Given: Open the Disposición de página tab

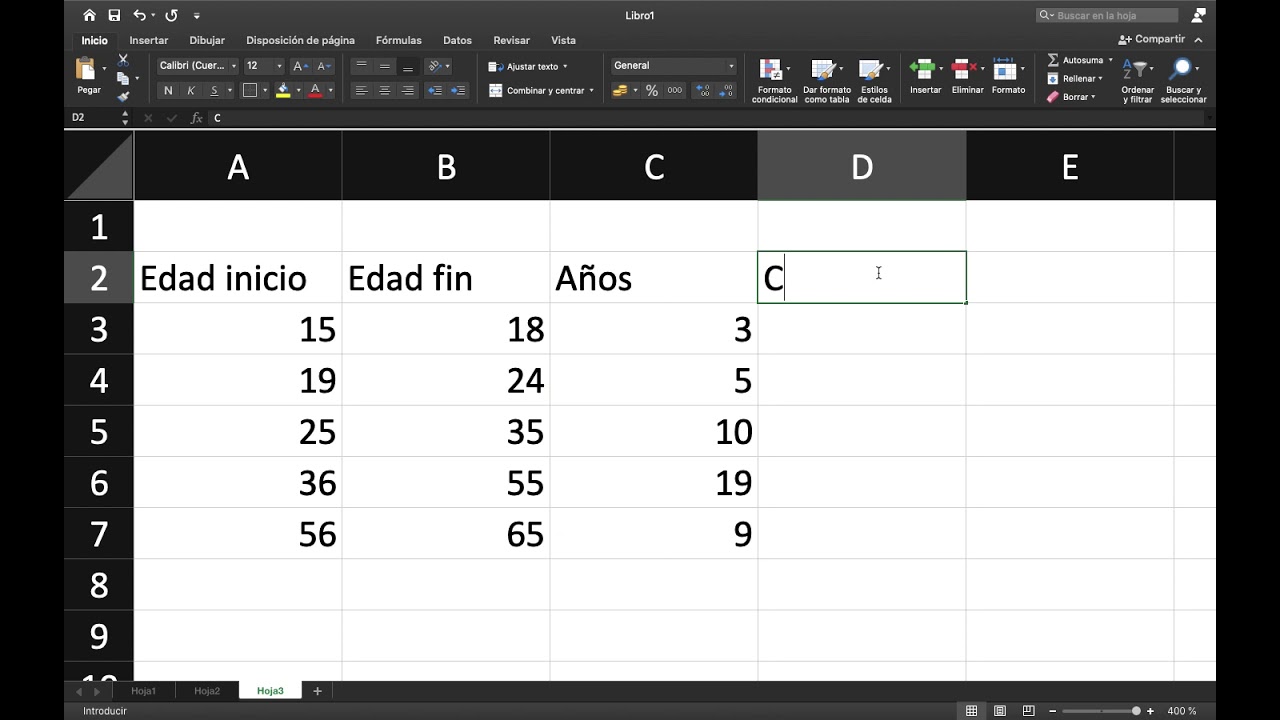Looking at the screenshot, I should tap(300, 41).
